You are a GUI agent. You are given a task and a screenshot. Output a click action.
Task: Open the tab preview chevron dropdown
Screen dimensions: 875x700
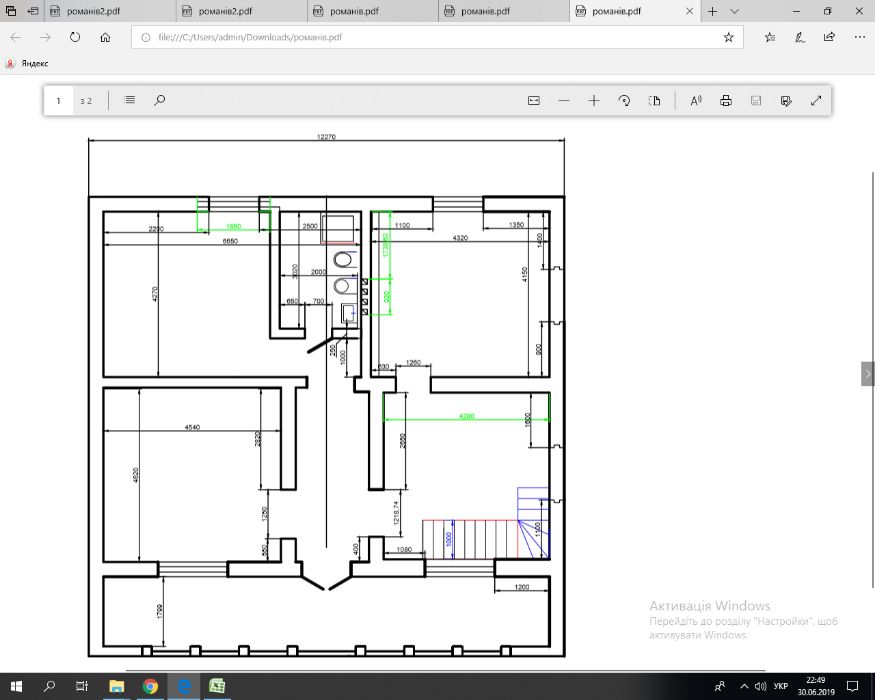point(734,11)
